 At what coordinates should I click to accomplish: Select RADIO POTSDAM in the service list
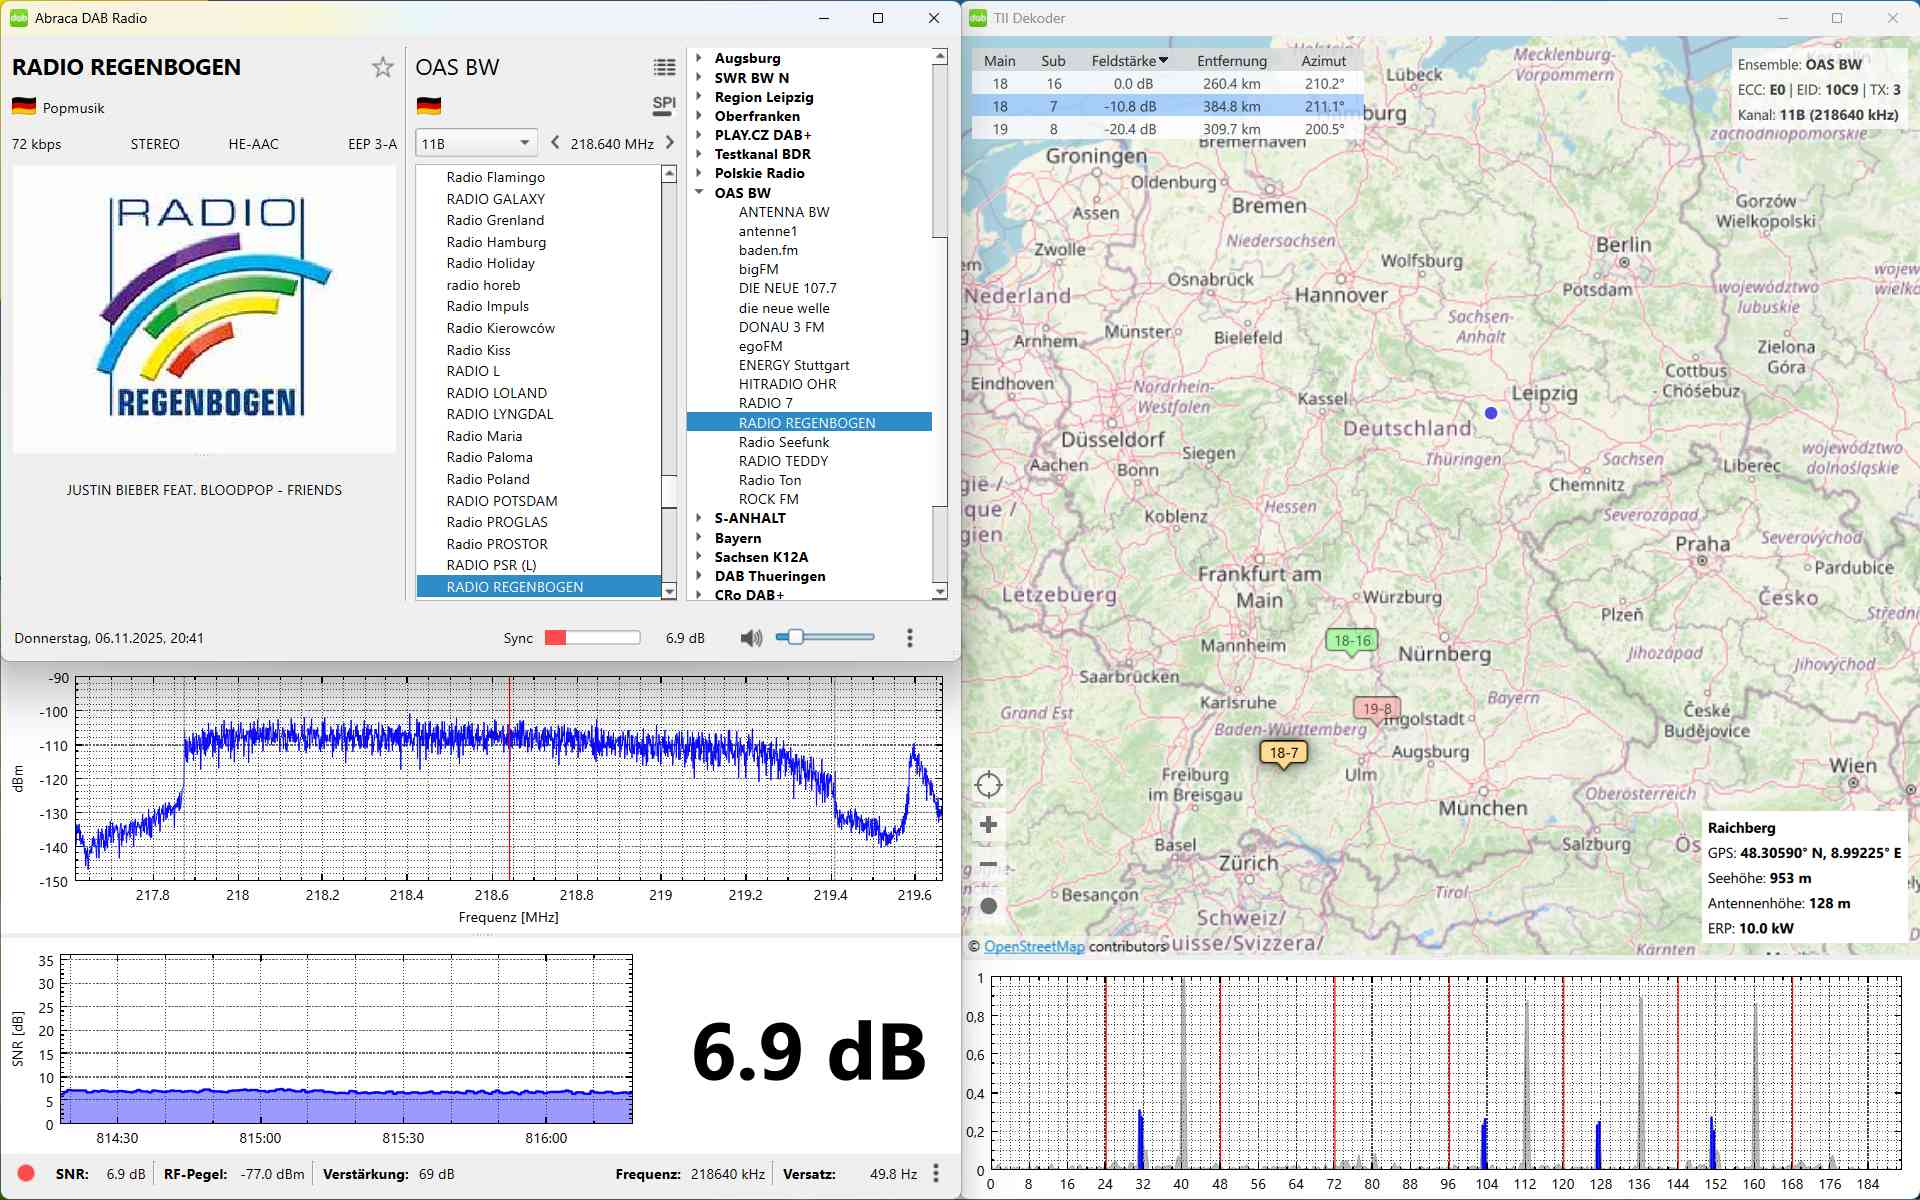501,501
